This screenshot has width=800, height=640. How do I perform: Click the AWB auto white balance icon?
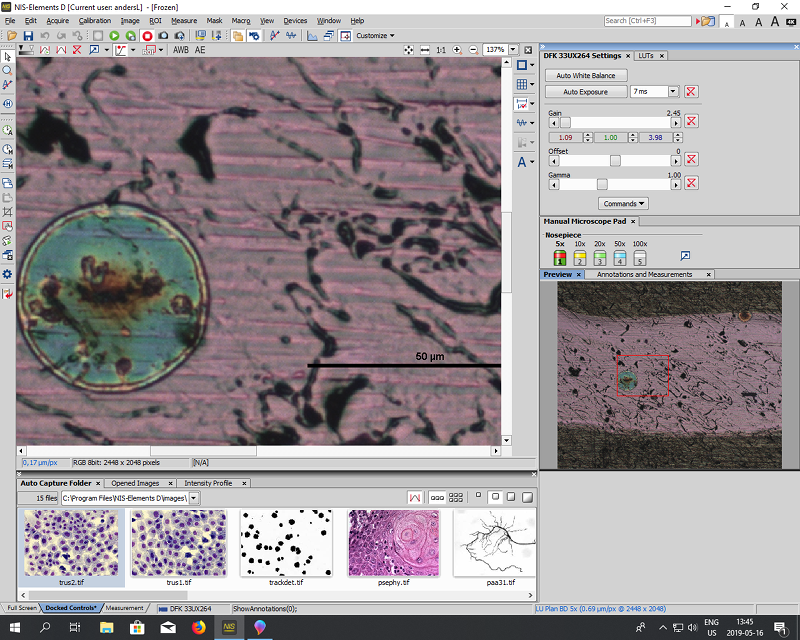pos(180,49)
